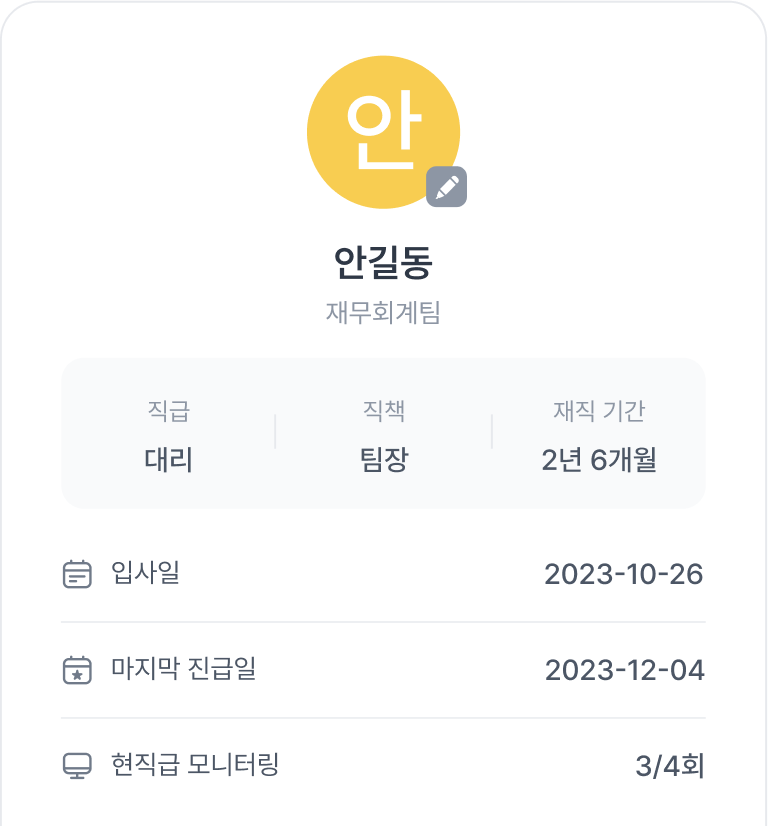Click the yellow 안 profile avatar
This screenshot has width=768, height=826.
[x=383, y=132]
